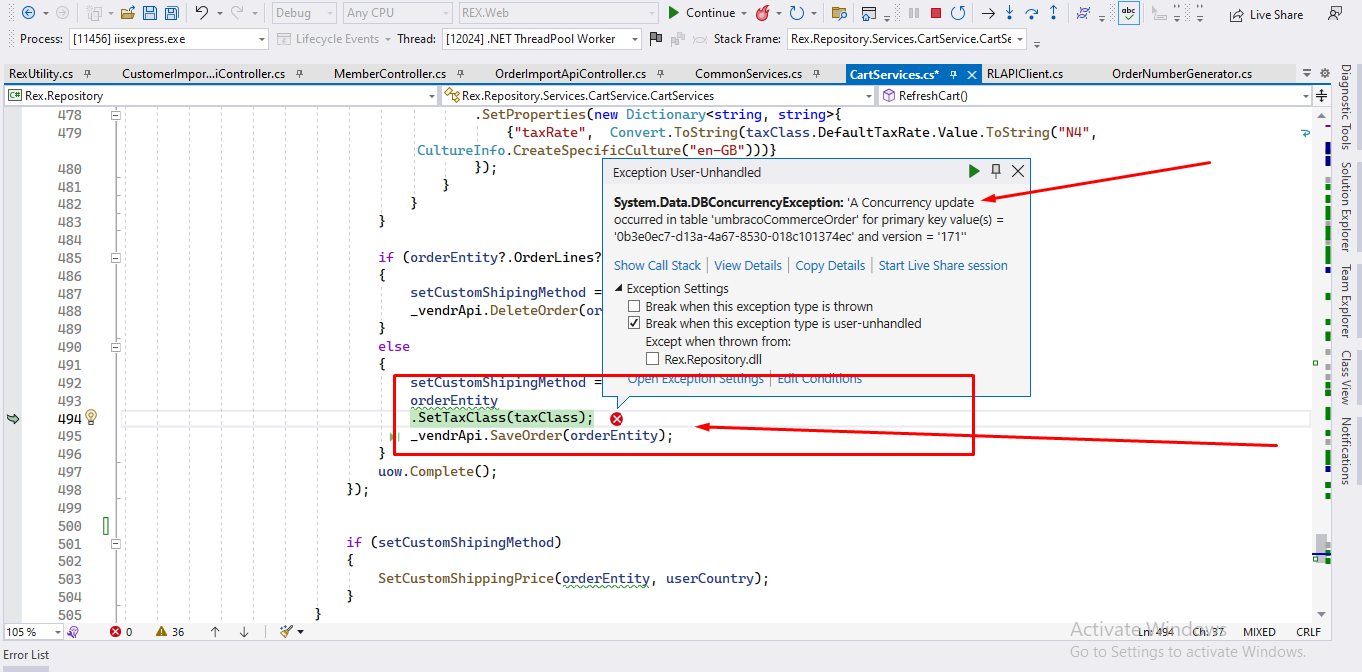The width and height of the screenshot is (1362, 672).
Task: Collapse the code block on line 485
Action: click(x=115, y=258)
